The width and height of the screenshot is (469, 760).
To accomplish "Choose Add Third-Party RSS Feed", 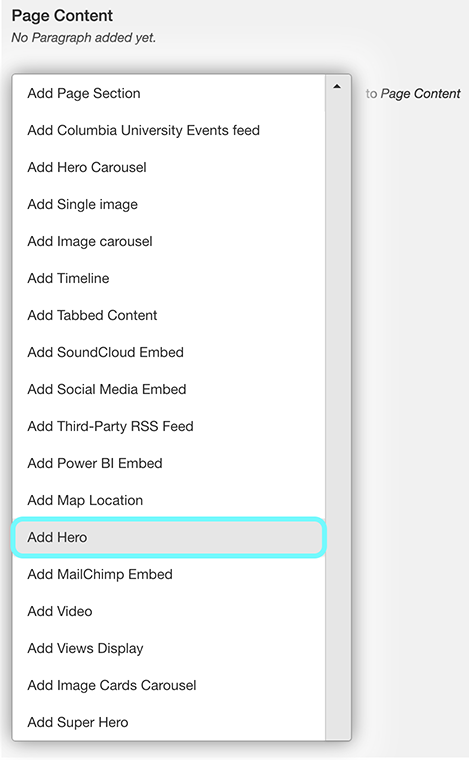I will (x=169, y=426).
